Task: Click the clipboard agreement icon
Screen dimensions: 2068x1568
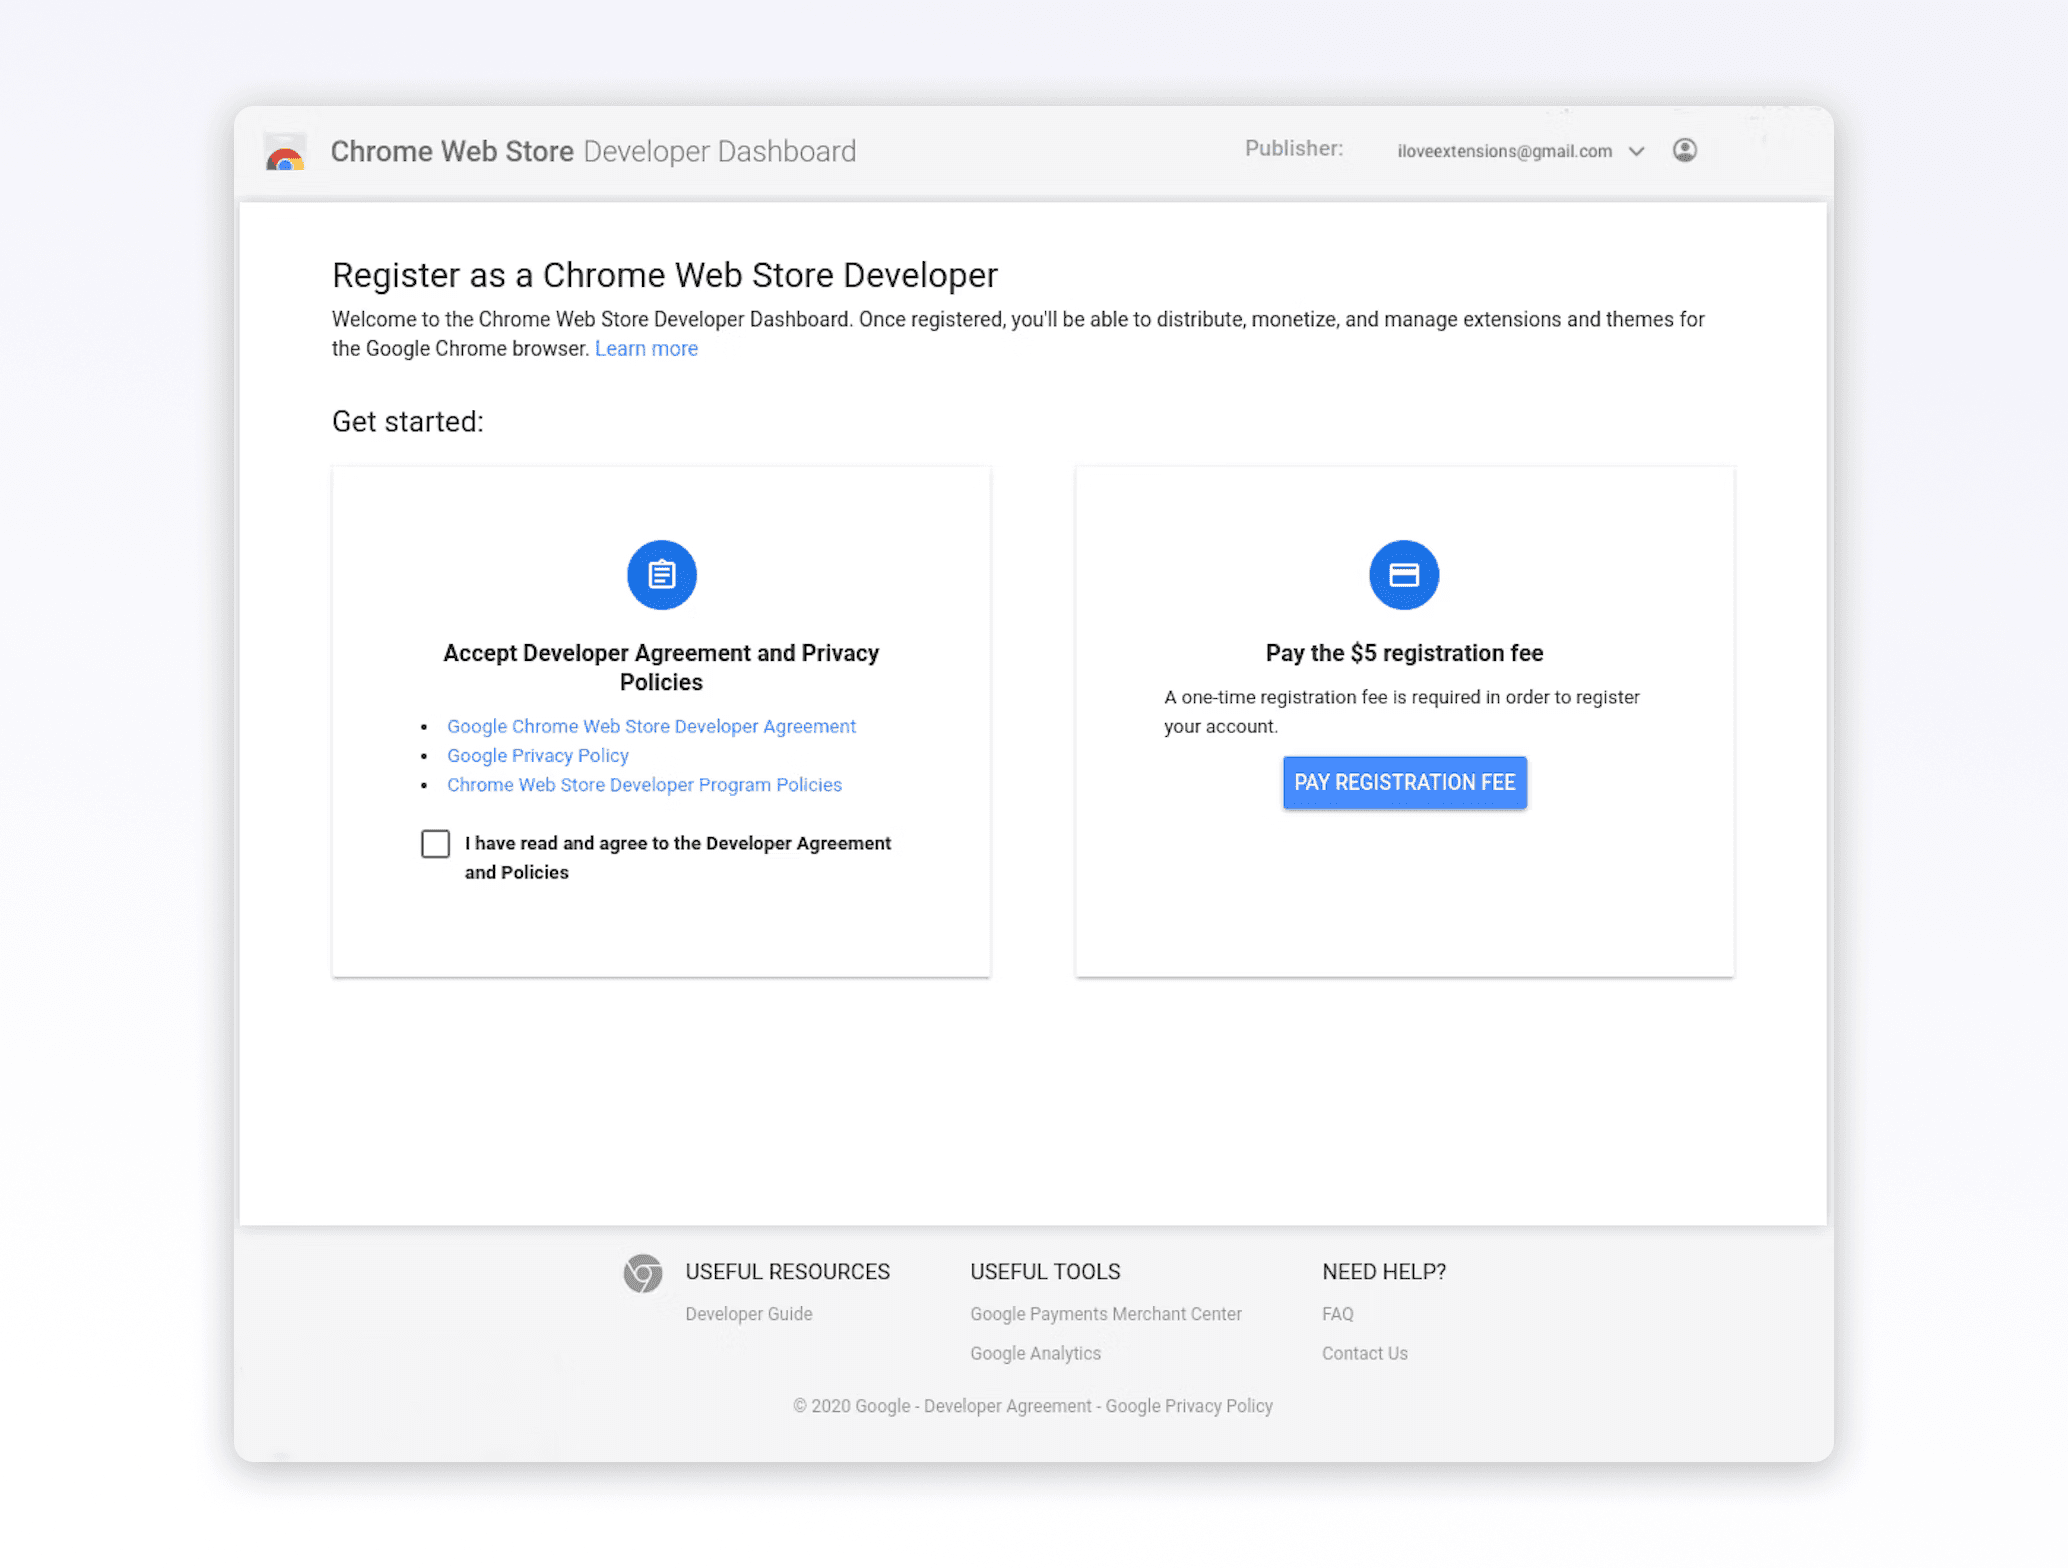Action: point(661,575)
